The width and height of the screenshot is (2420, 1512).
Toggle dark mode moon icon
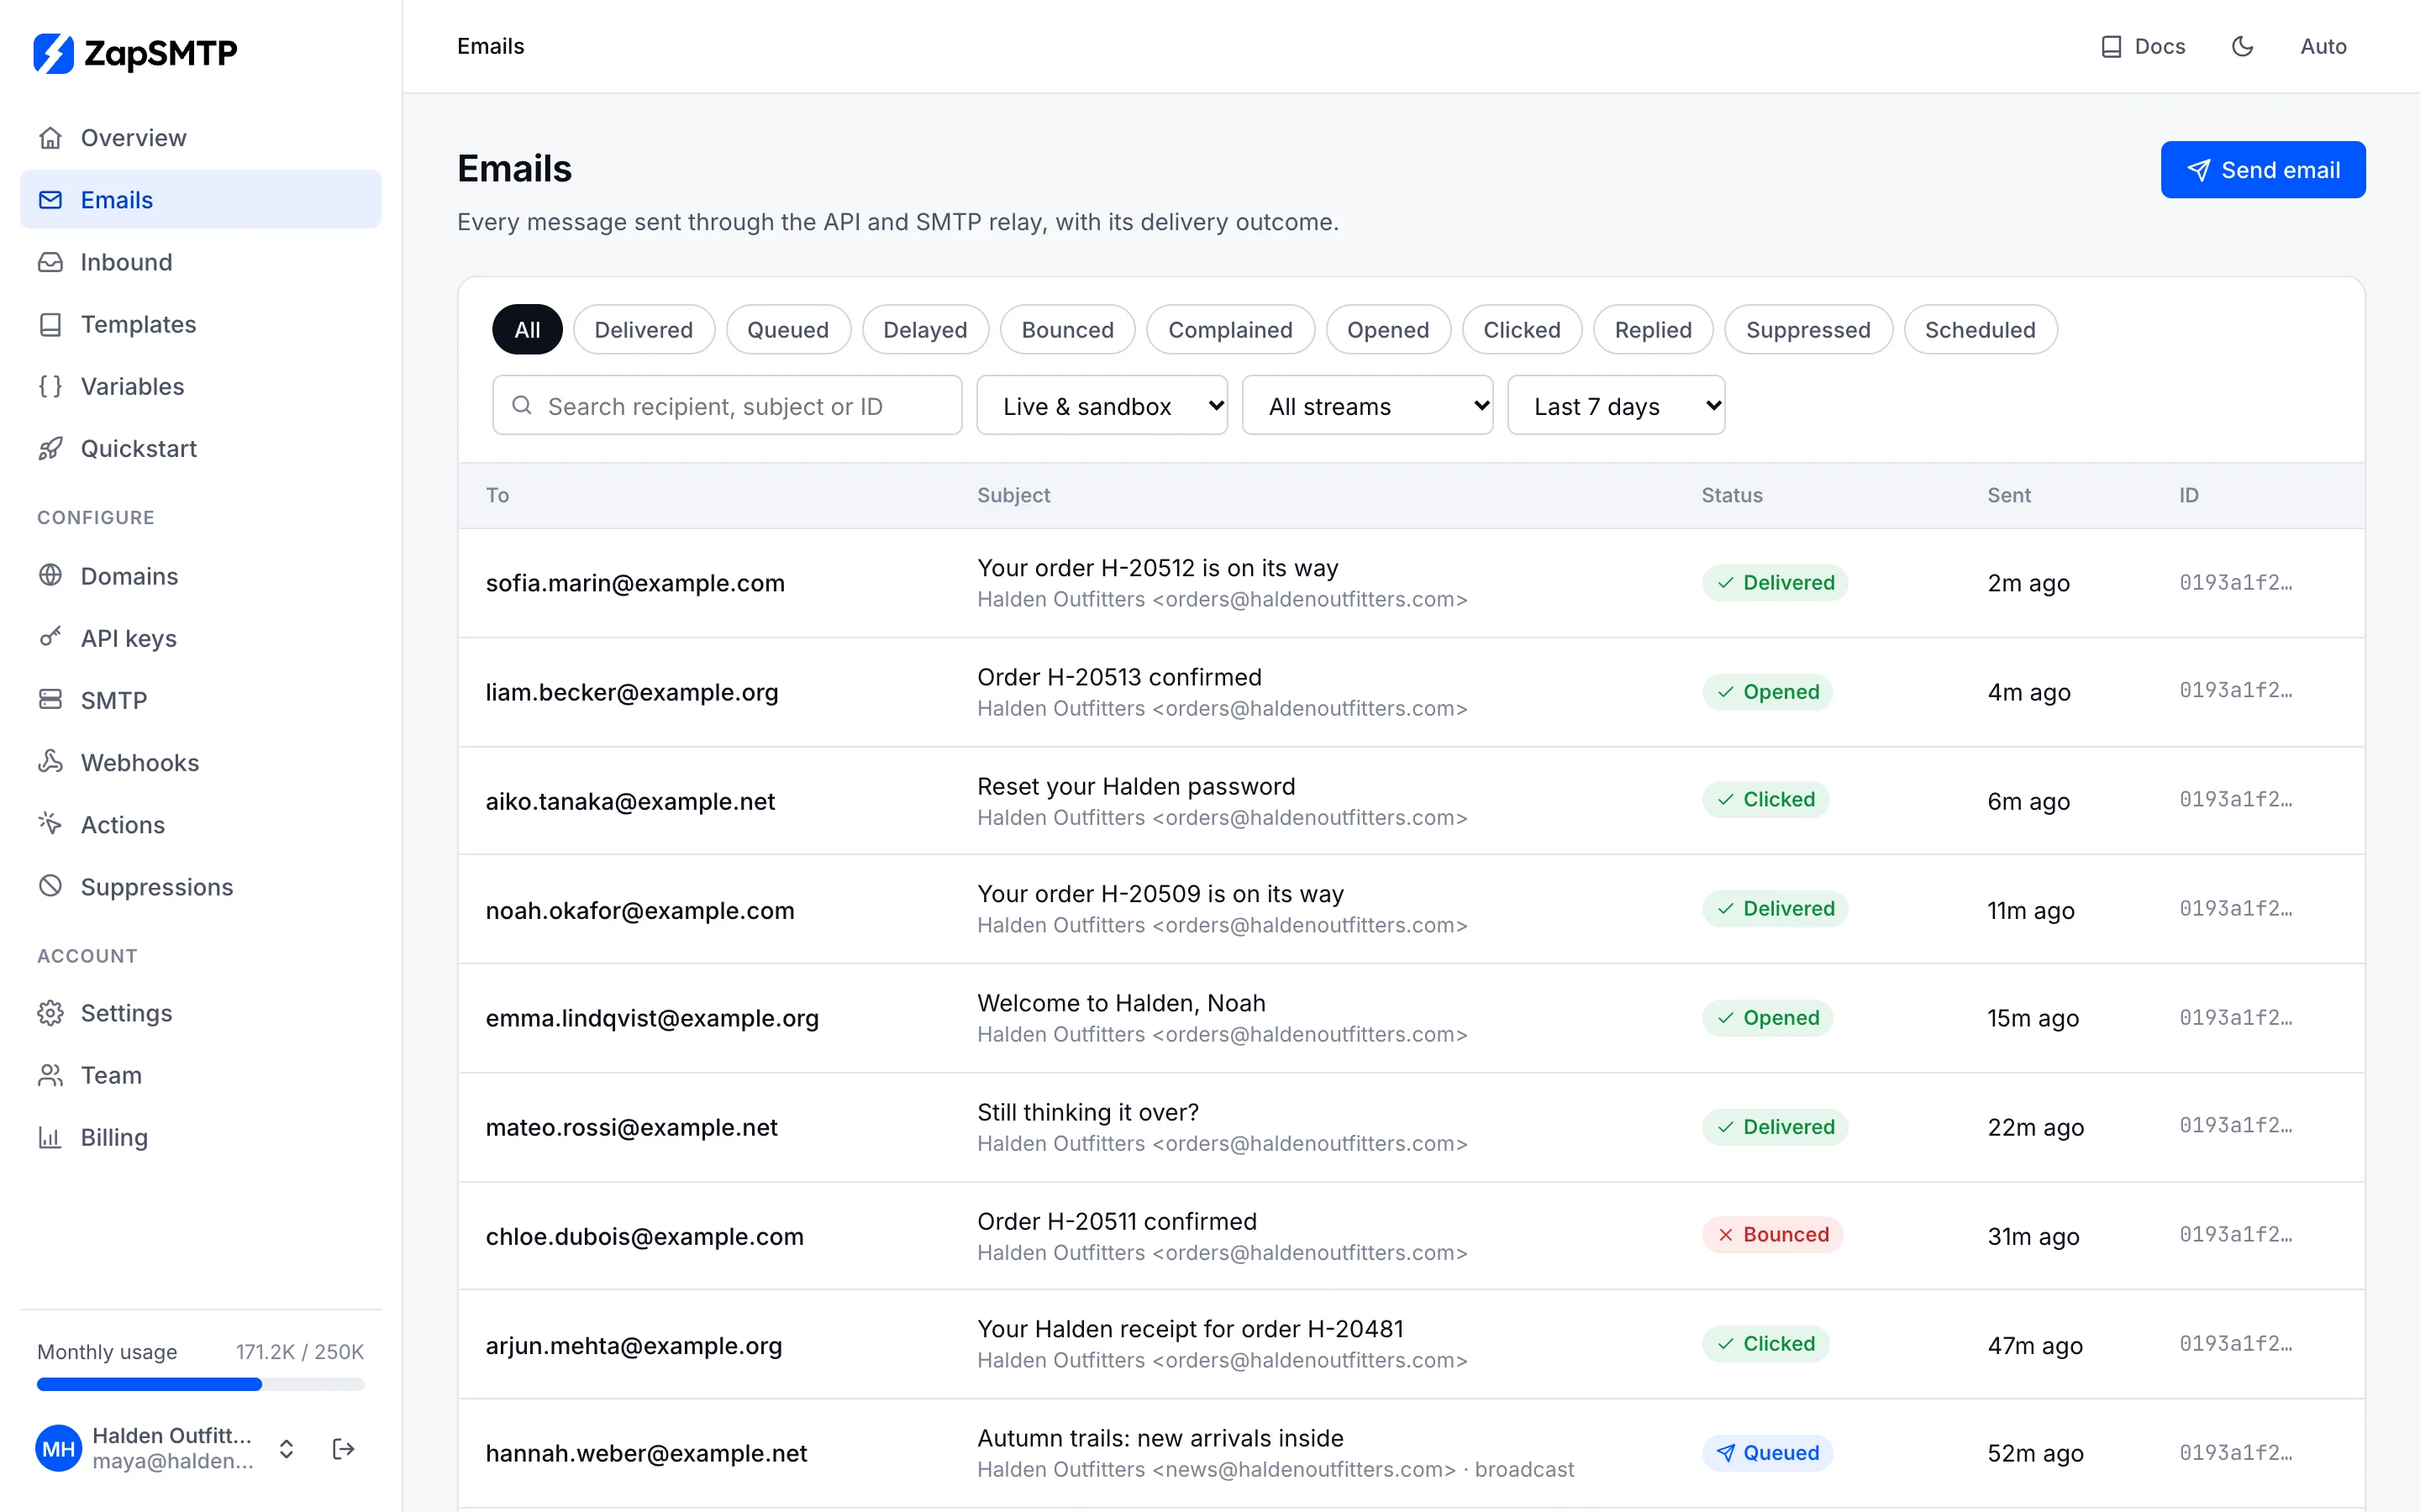[x=2243, y=46]
